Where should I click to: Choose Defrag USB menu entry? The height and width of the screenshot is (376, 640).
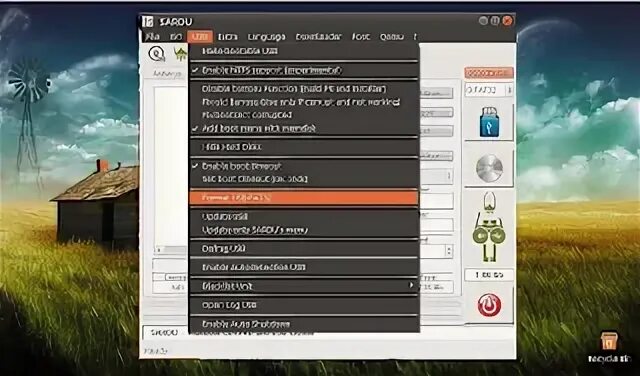(304, 248)
